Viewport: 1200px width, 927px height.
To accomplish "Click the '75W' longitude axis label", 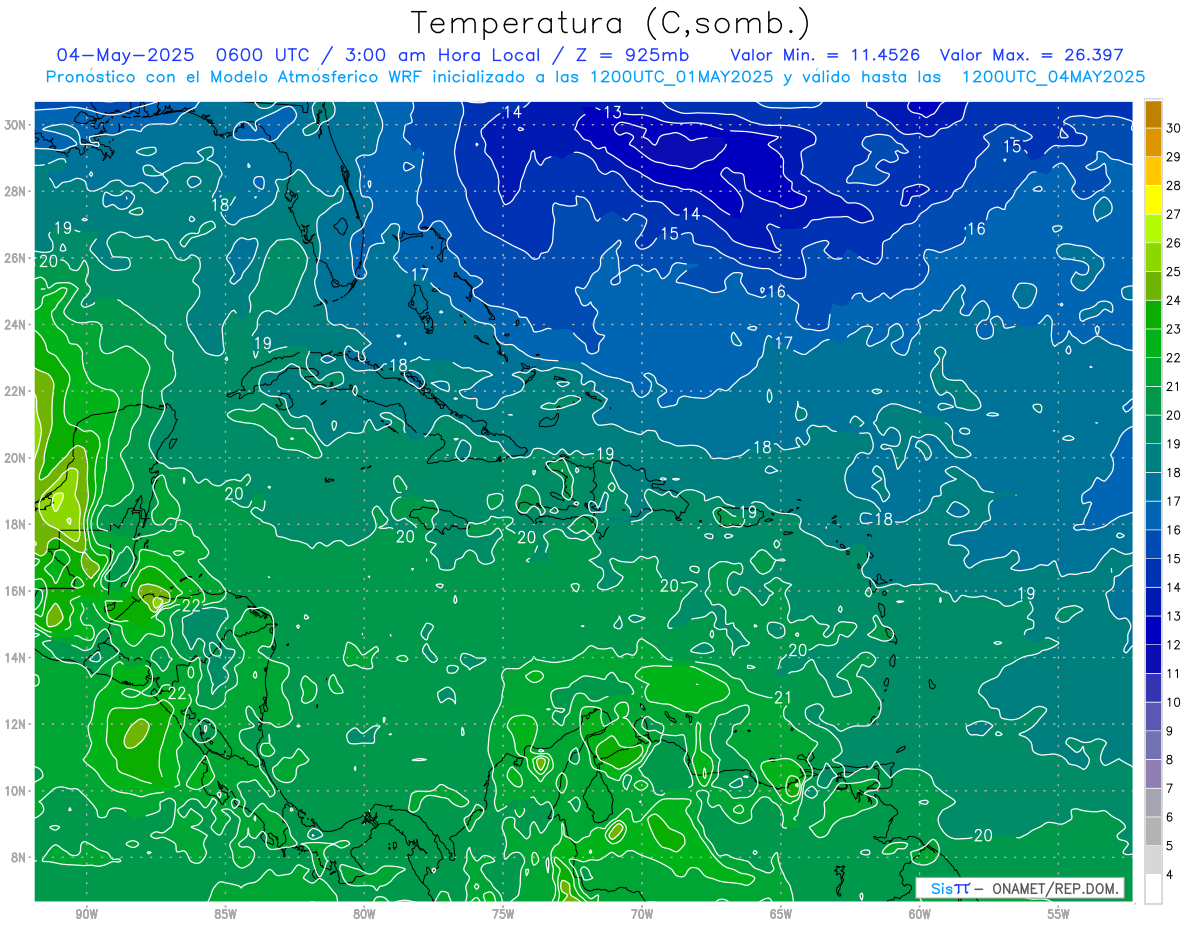I will tap(503, 914).
